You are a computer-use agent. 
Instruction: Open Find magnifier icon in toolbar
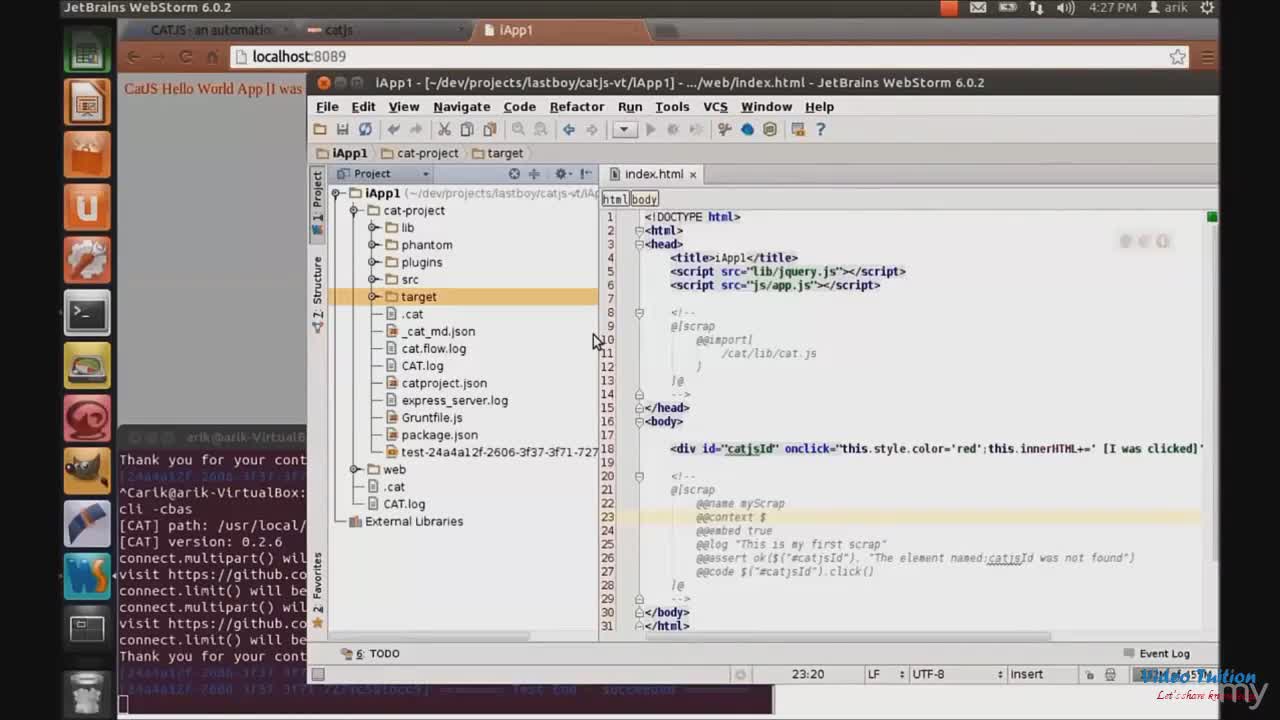coord(518,129)
